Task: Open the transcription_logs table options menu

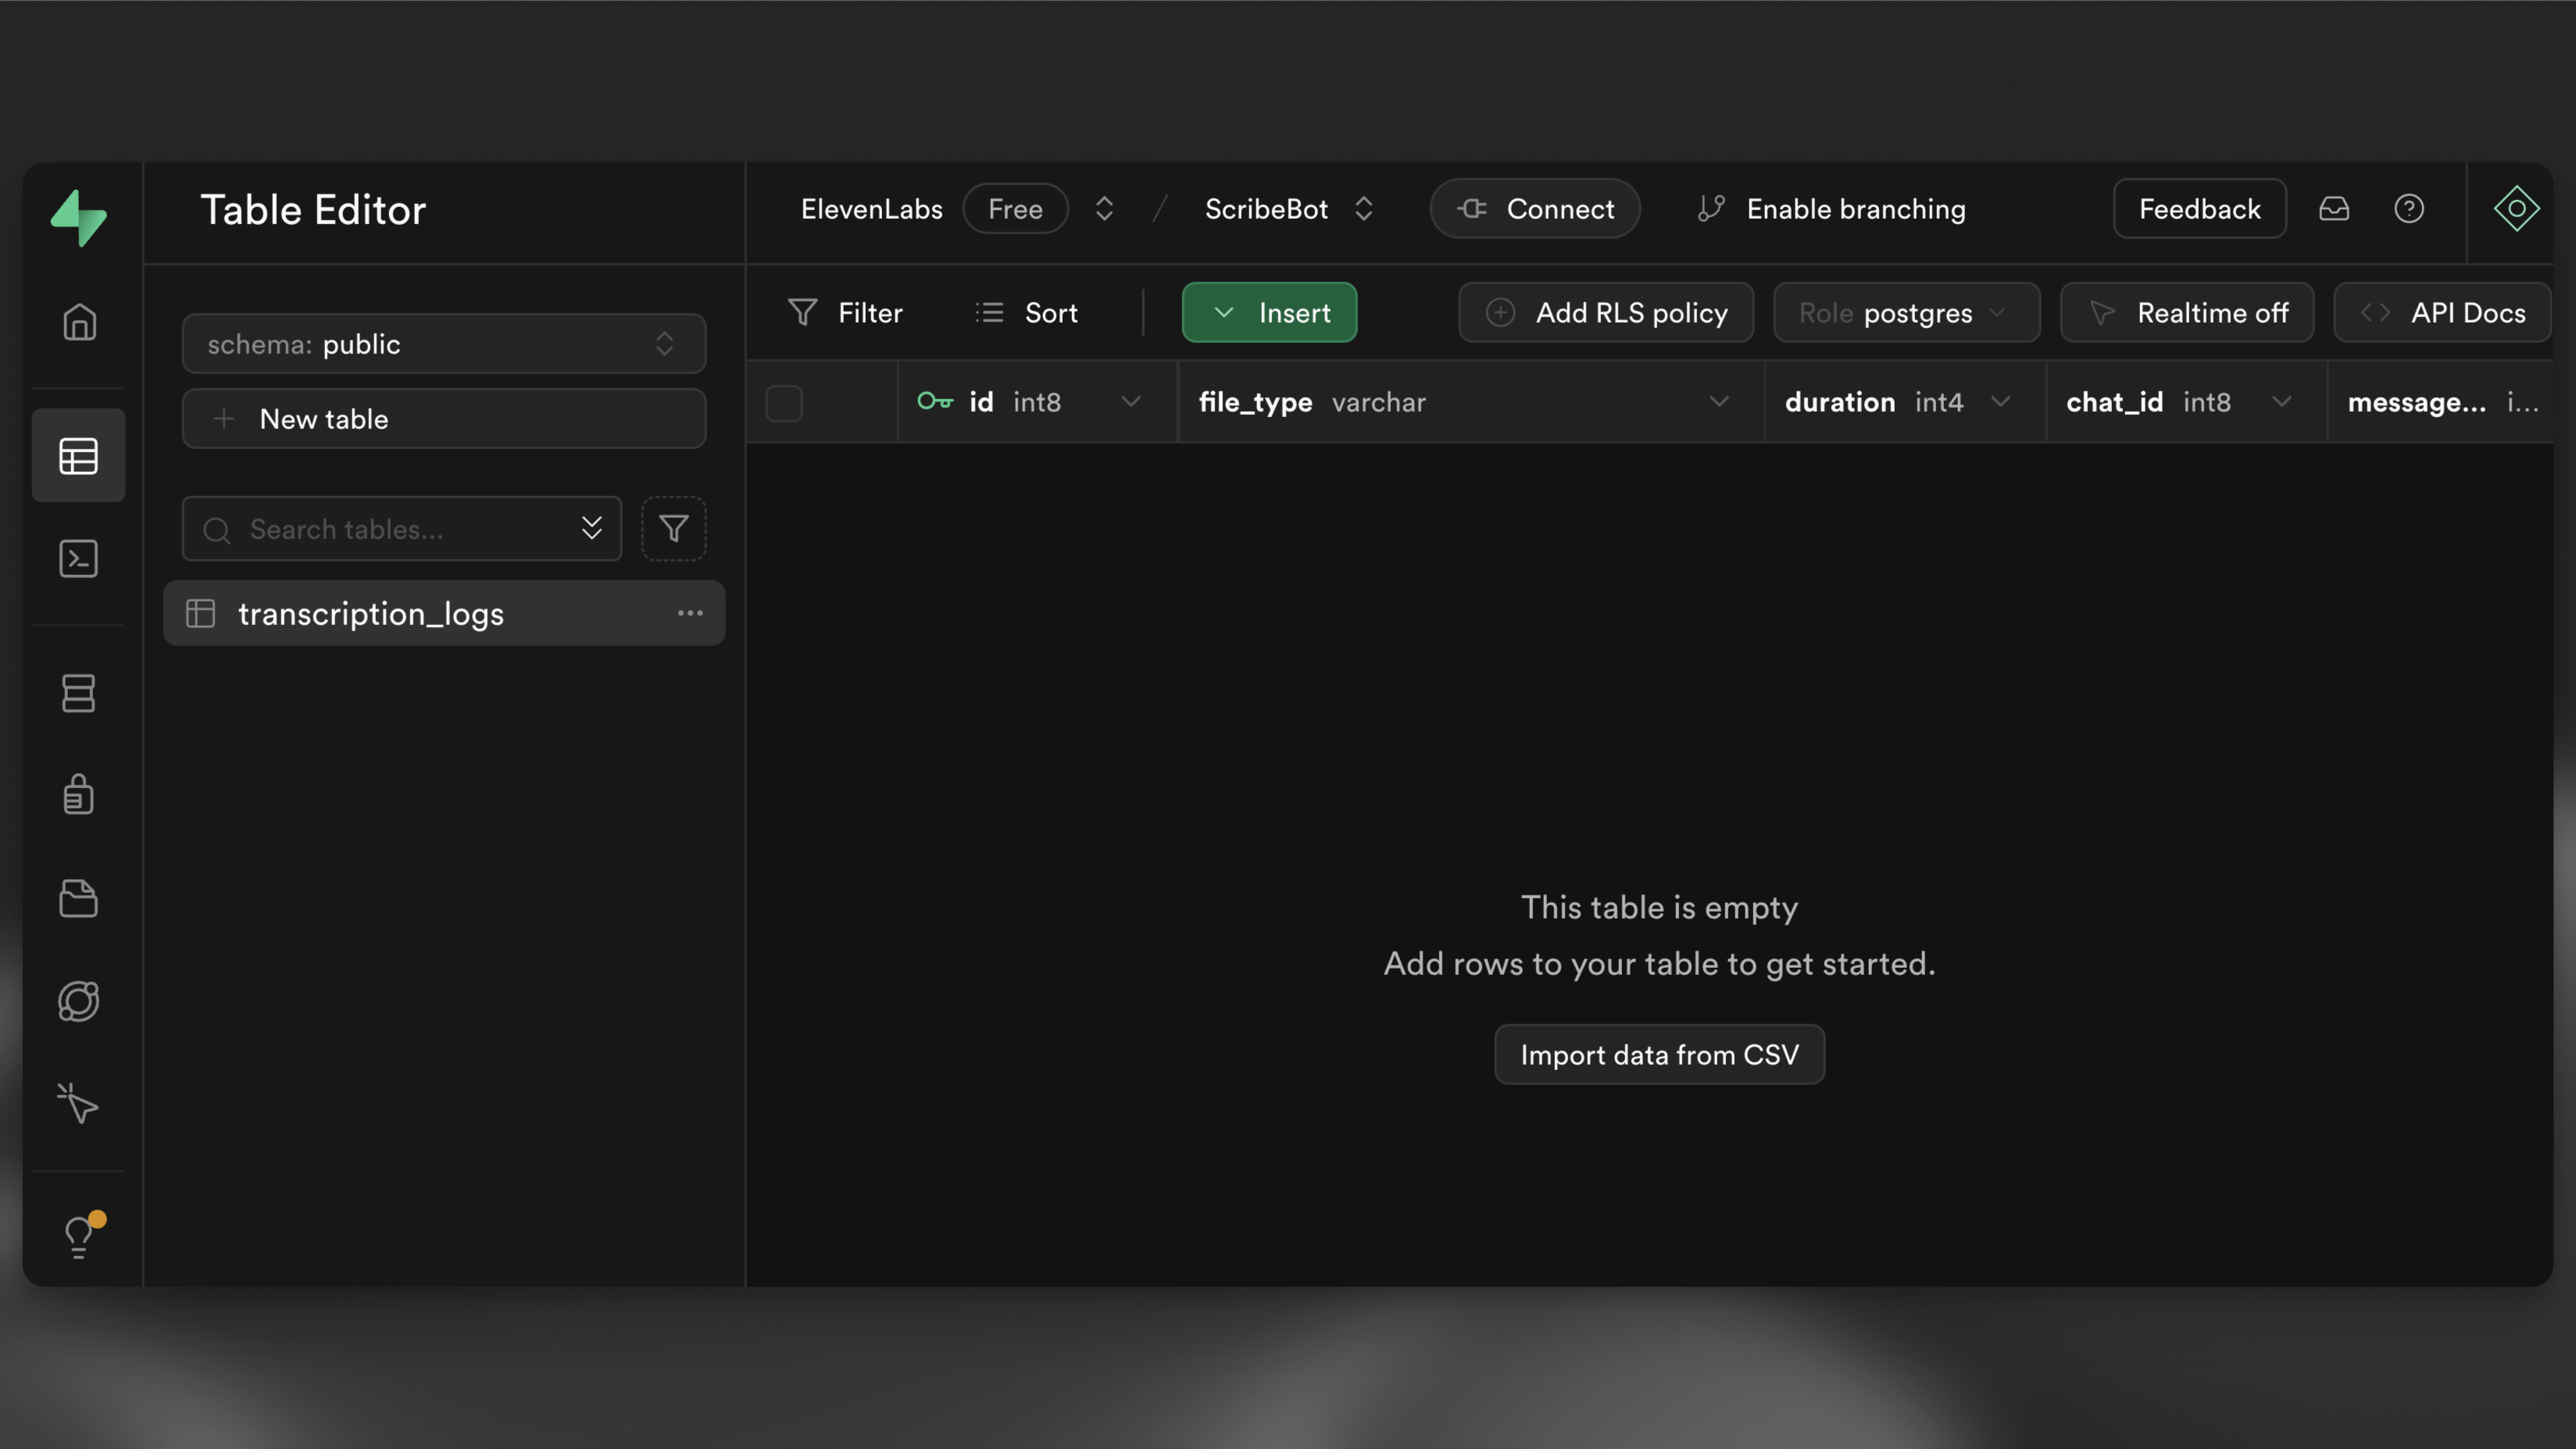Action: coord(689,613)
